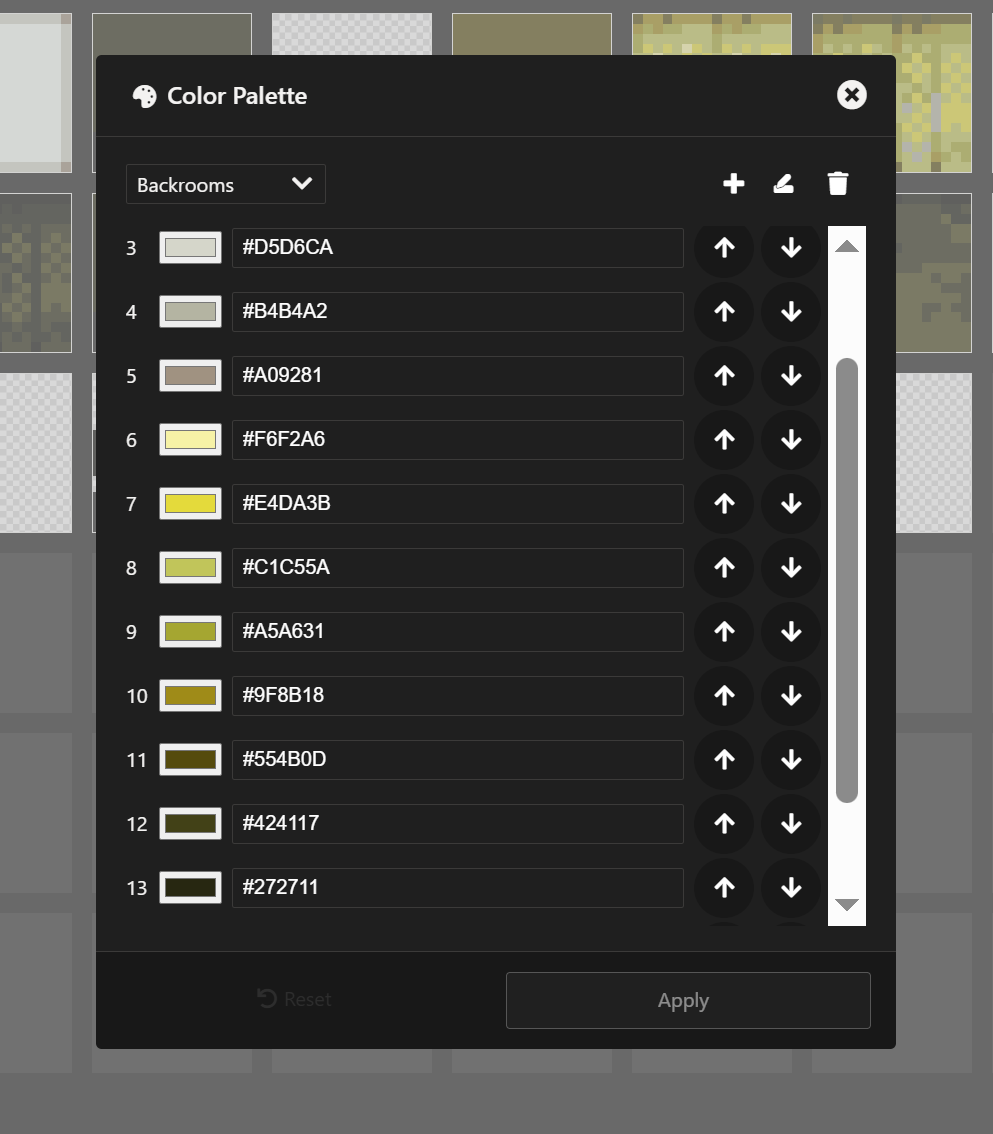Move color #F6F2A6 up one position
993x1134 pixels.
pyautogui.click(x=724, y=440)
